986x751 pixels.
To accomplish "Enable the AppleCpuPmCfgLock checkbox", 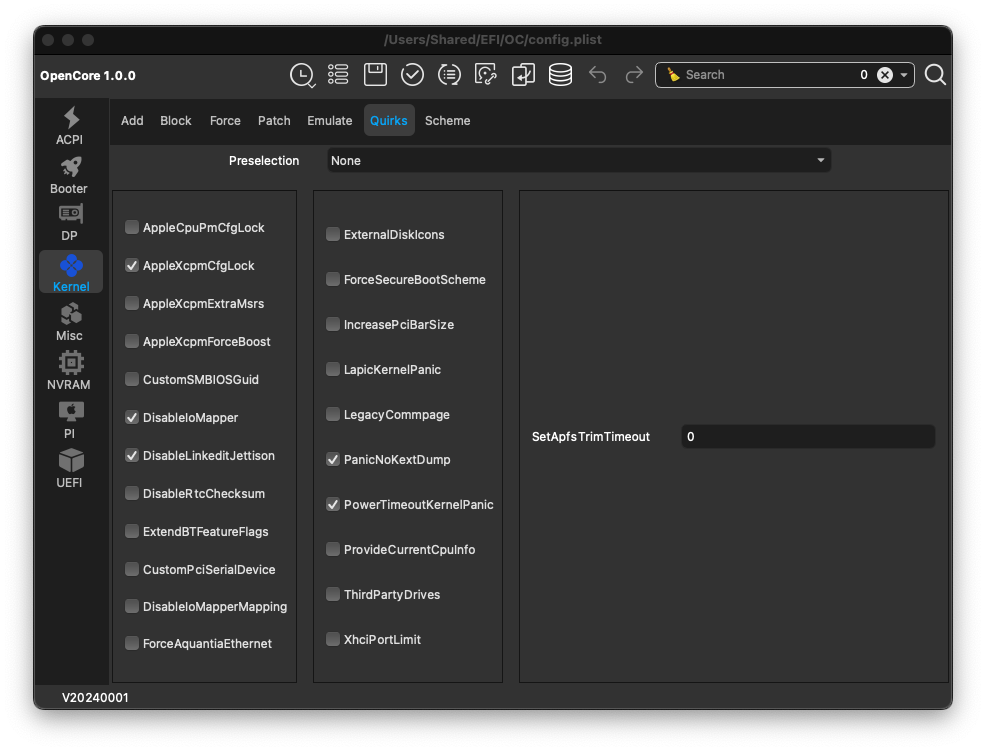I will pyautogui.click(x=131, y=227).
